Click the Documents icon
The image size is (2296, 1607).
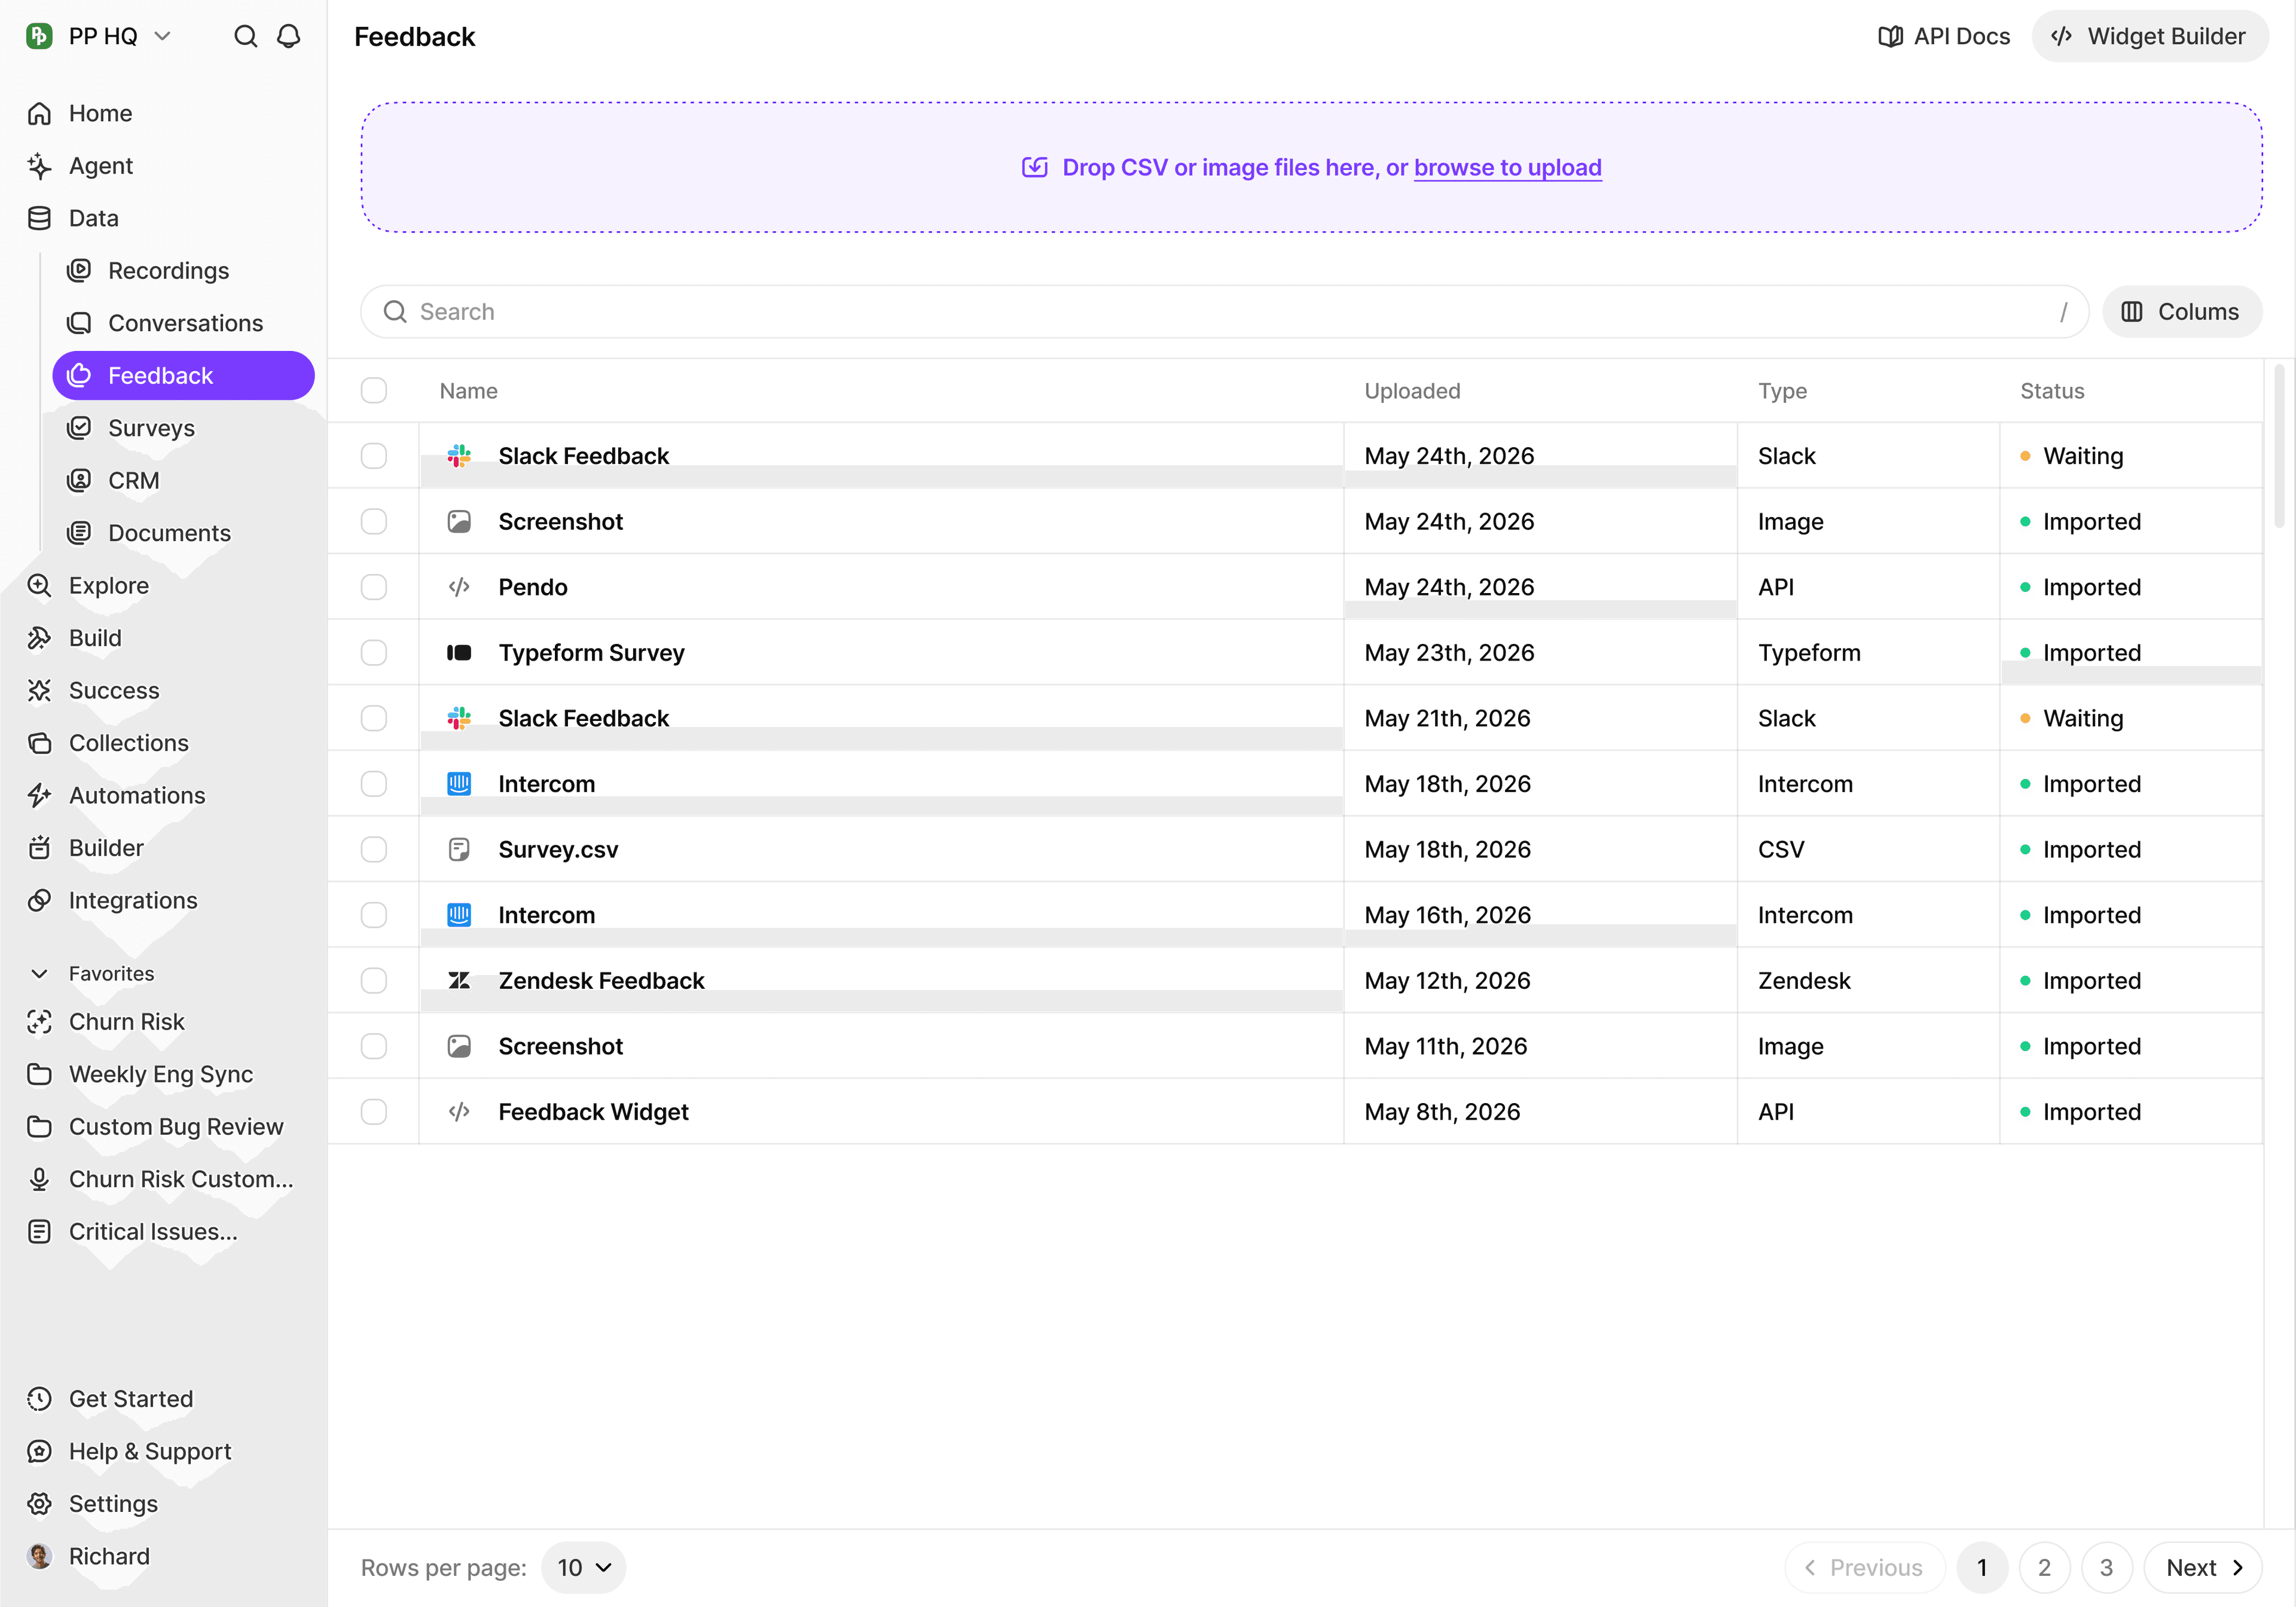point(79,533)
